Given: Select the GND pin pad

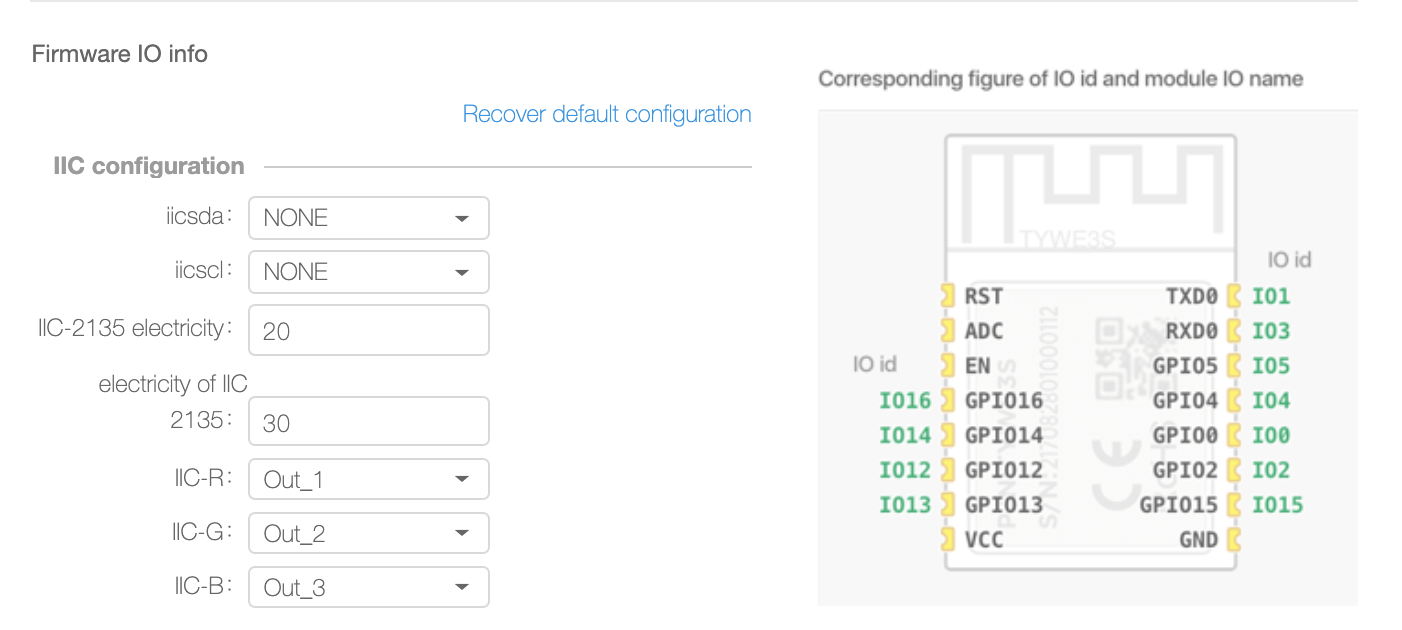Looking at the screenshot, I should (x=1234, y=540).
